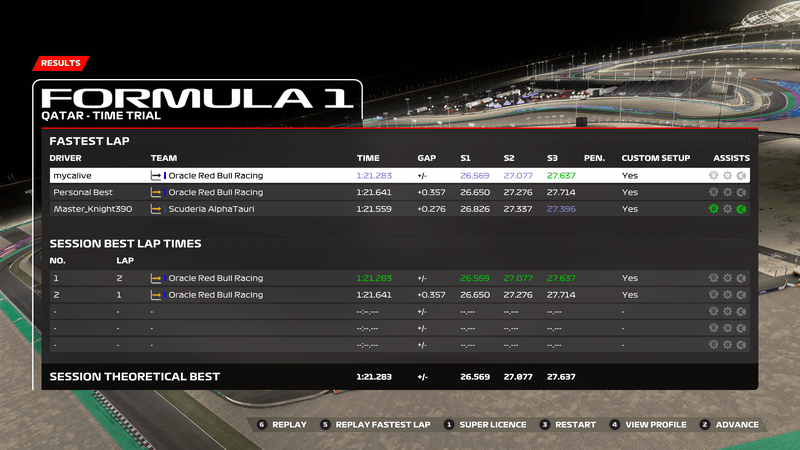Viewport: 800px width, 450px height.
Task: Click the QATAR - TIME TRIAL subtitle
Action: 101,116
